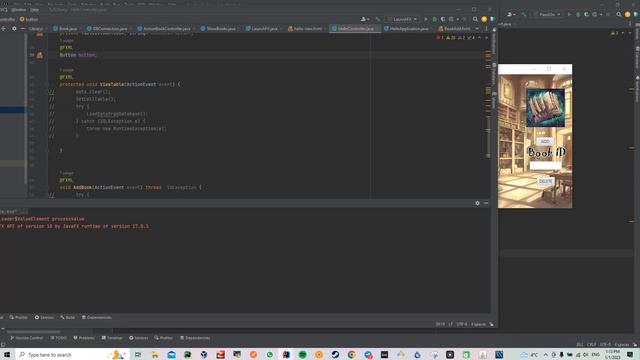Collapse the project panel with the minus icon

tap(22, 29)
